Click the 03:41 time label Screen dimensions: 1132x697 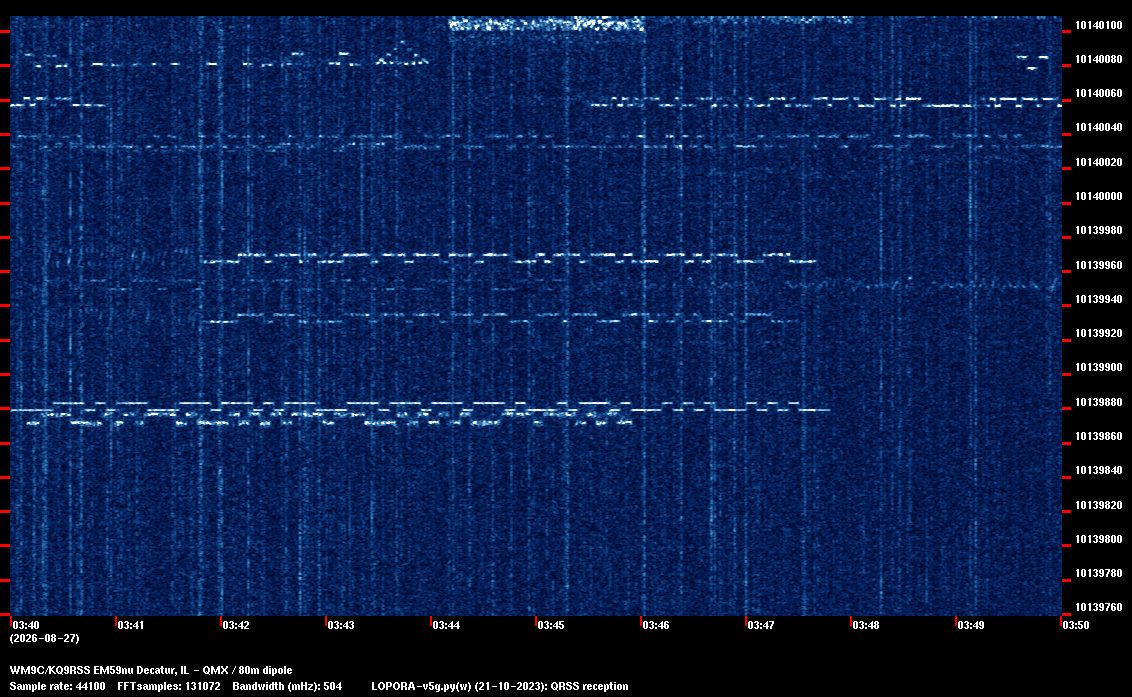coord(131,625)
